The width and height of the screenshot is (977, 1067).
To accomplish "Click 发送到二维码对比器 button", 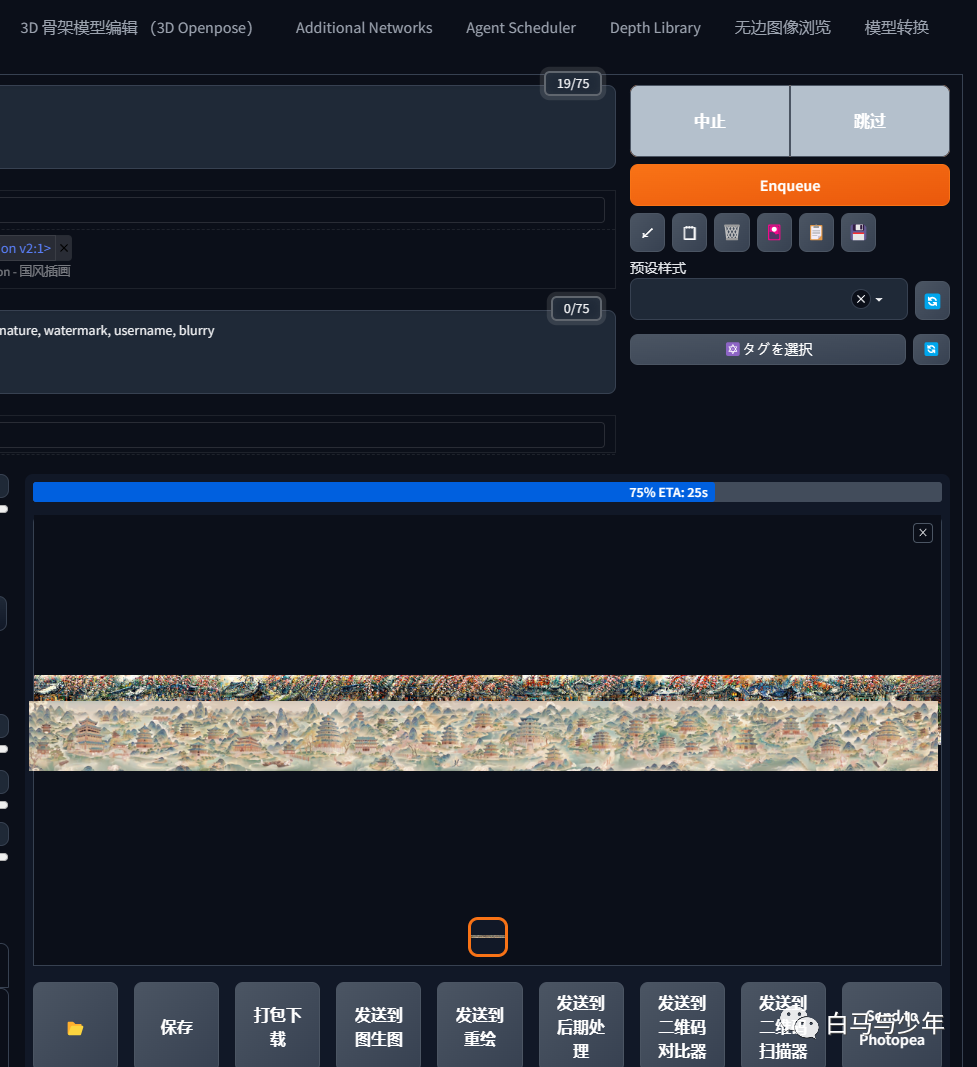I will (682, 1027).
